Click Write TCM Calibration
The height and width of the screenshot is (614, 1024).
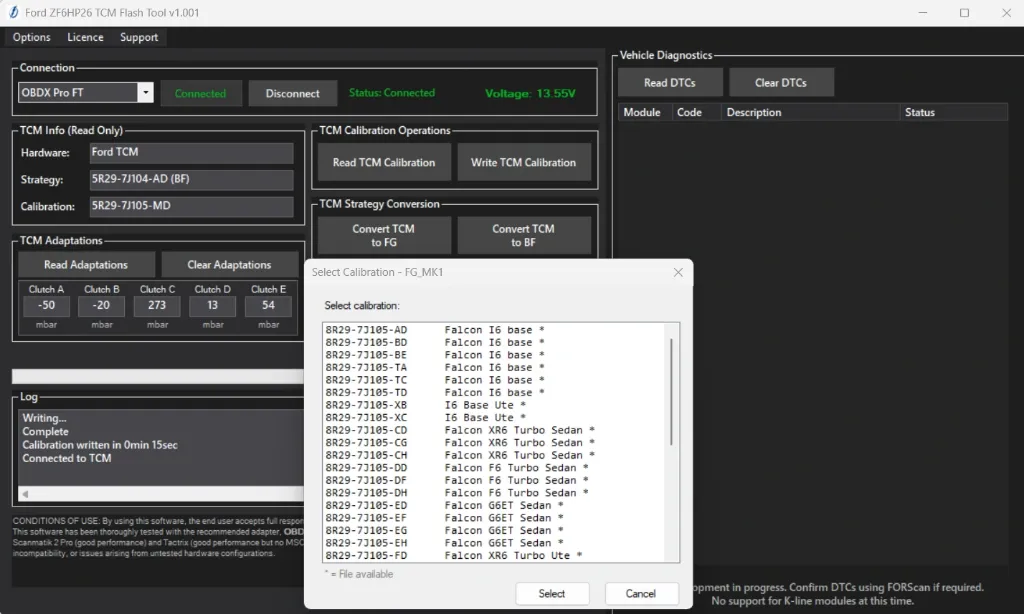(524, 161)
